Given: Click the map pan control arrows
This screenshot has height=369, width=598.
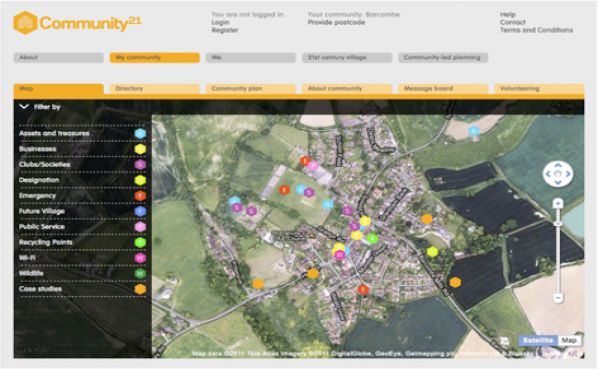Looking at the screenshot, I should 558,174.
